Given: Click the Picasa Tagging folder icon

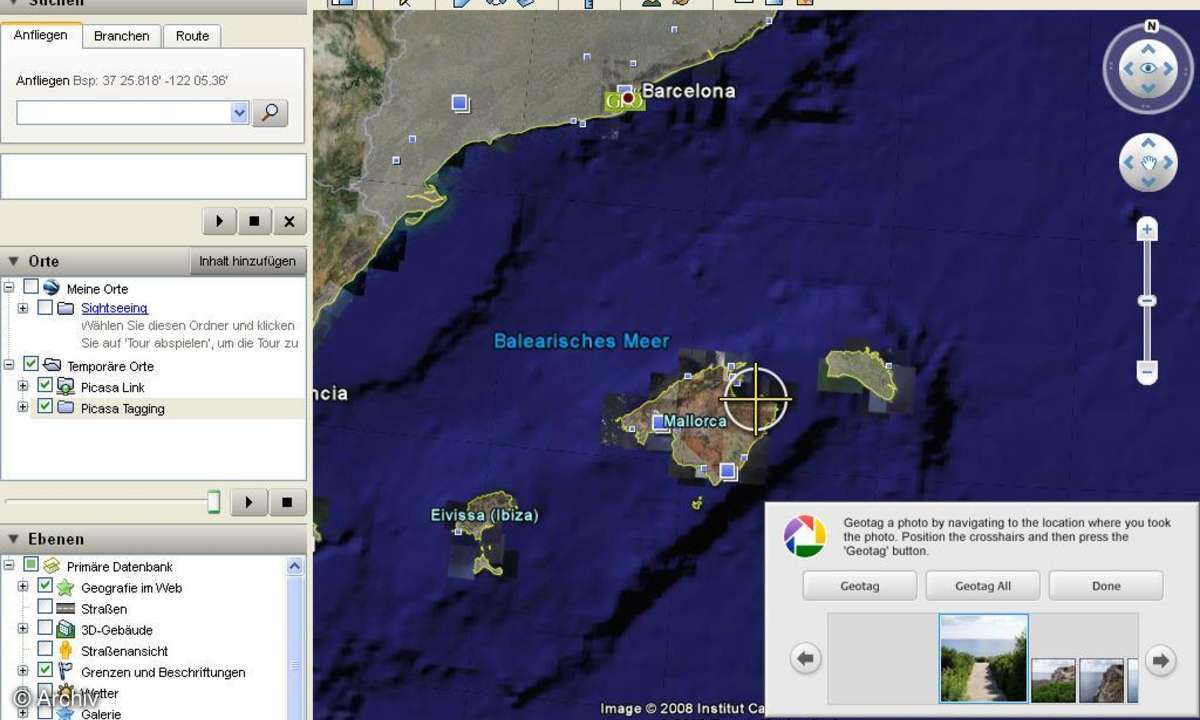Looking at the screenshot, I should pyautogui.click(x=66, y=408).
